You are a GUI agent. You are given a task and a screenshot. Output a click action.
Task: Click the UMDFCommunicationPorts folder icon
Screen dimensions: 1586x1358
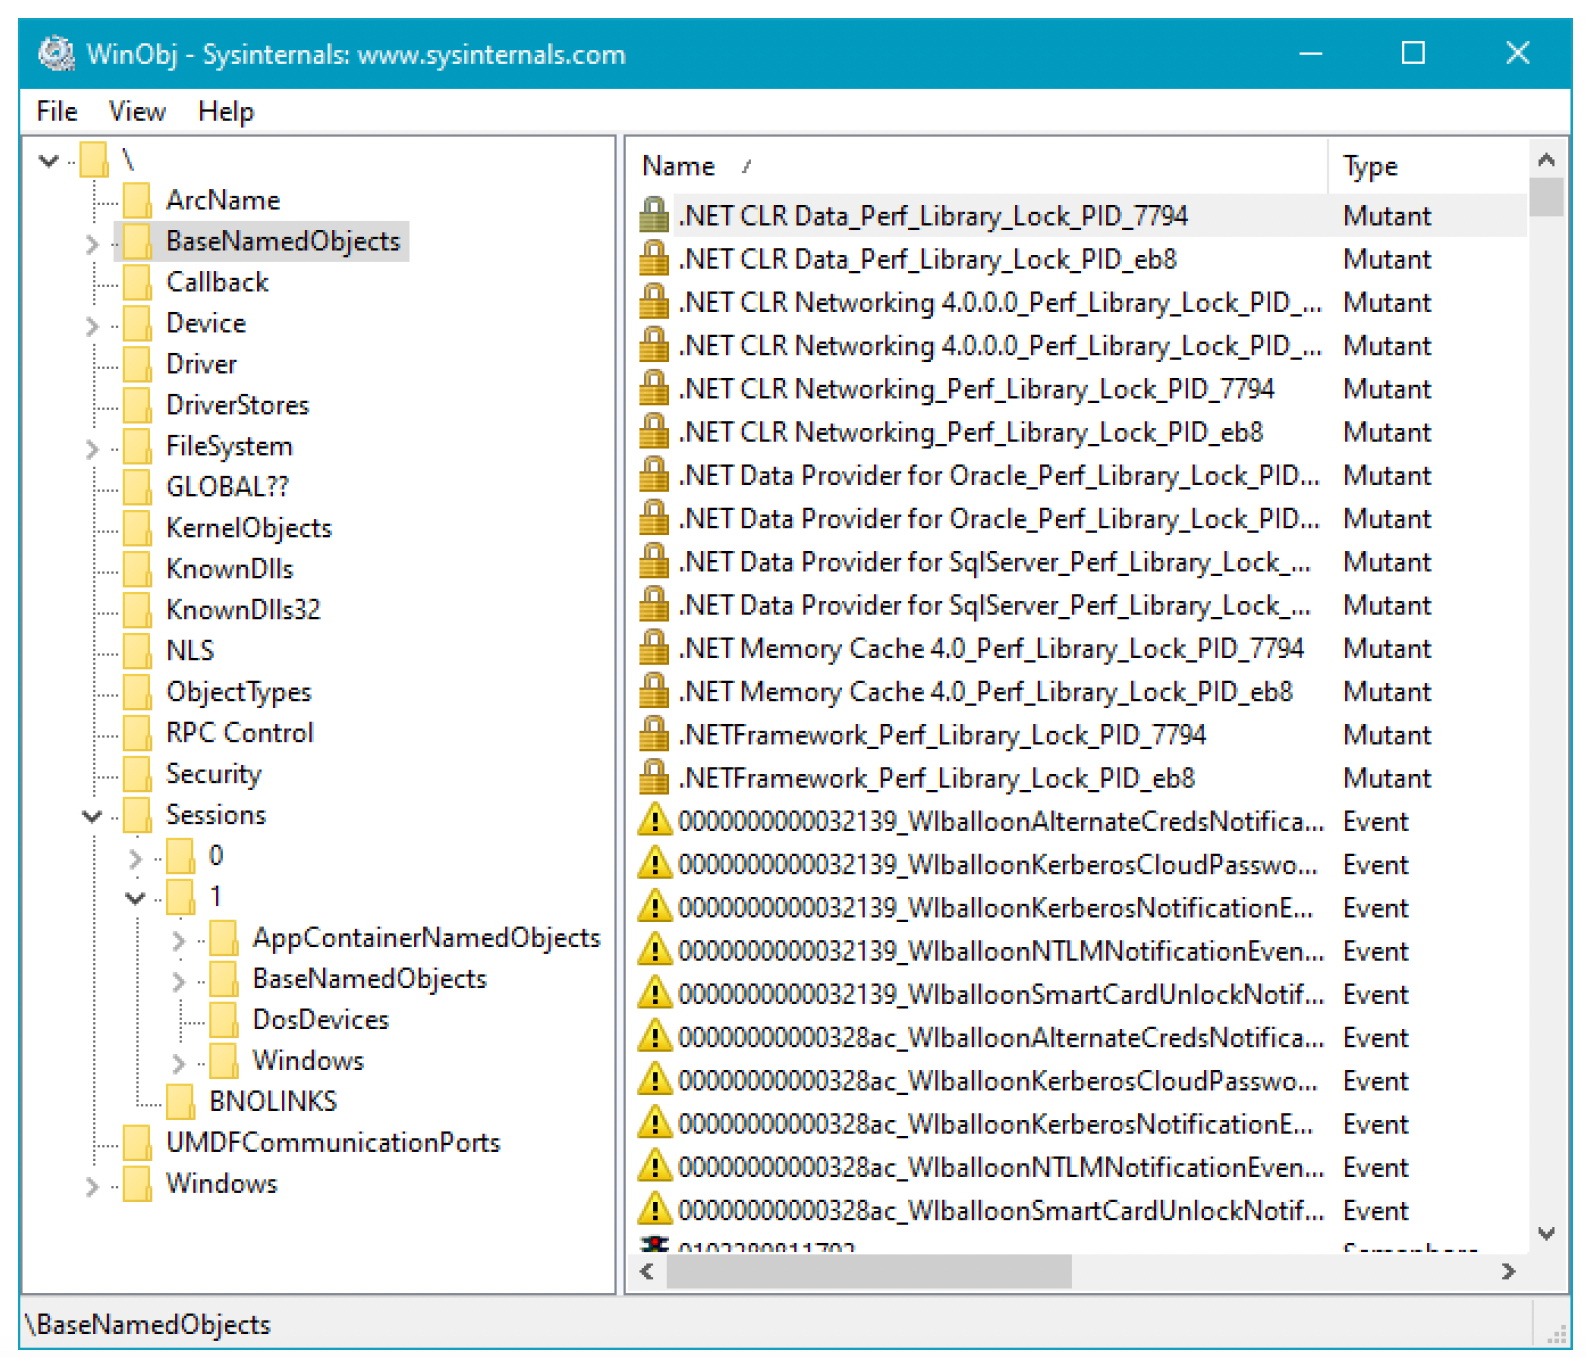coord(138,1143)
